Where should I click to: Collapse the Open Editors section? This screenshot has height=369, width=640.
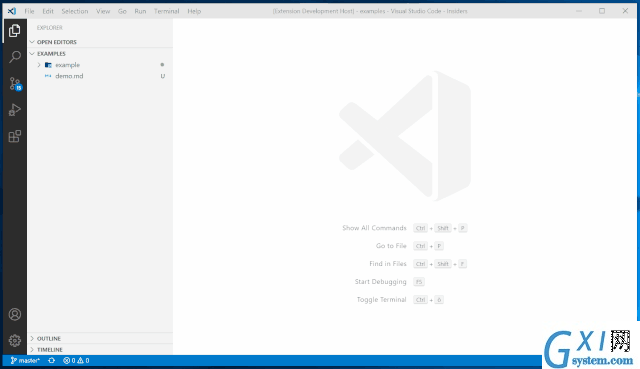[32, 42]
